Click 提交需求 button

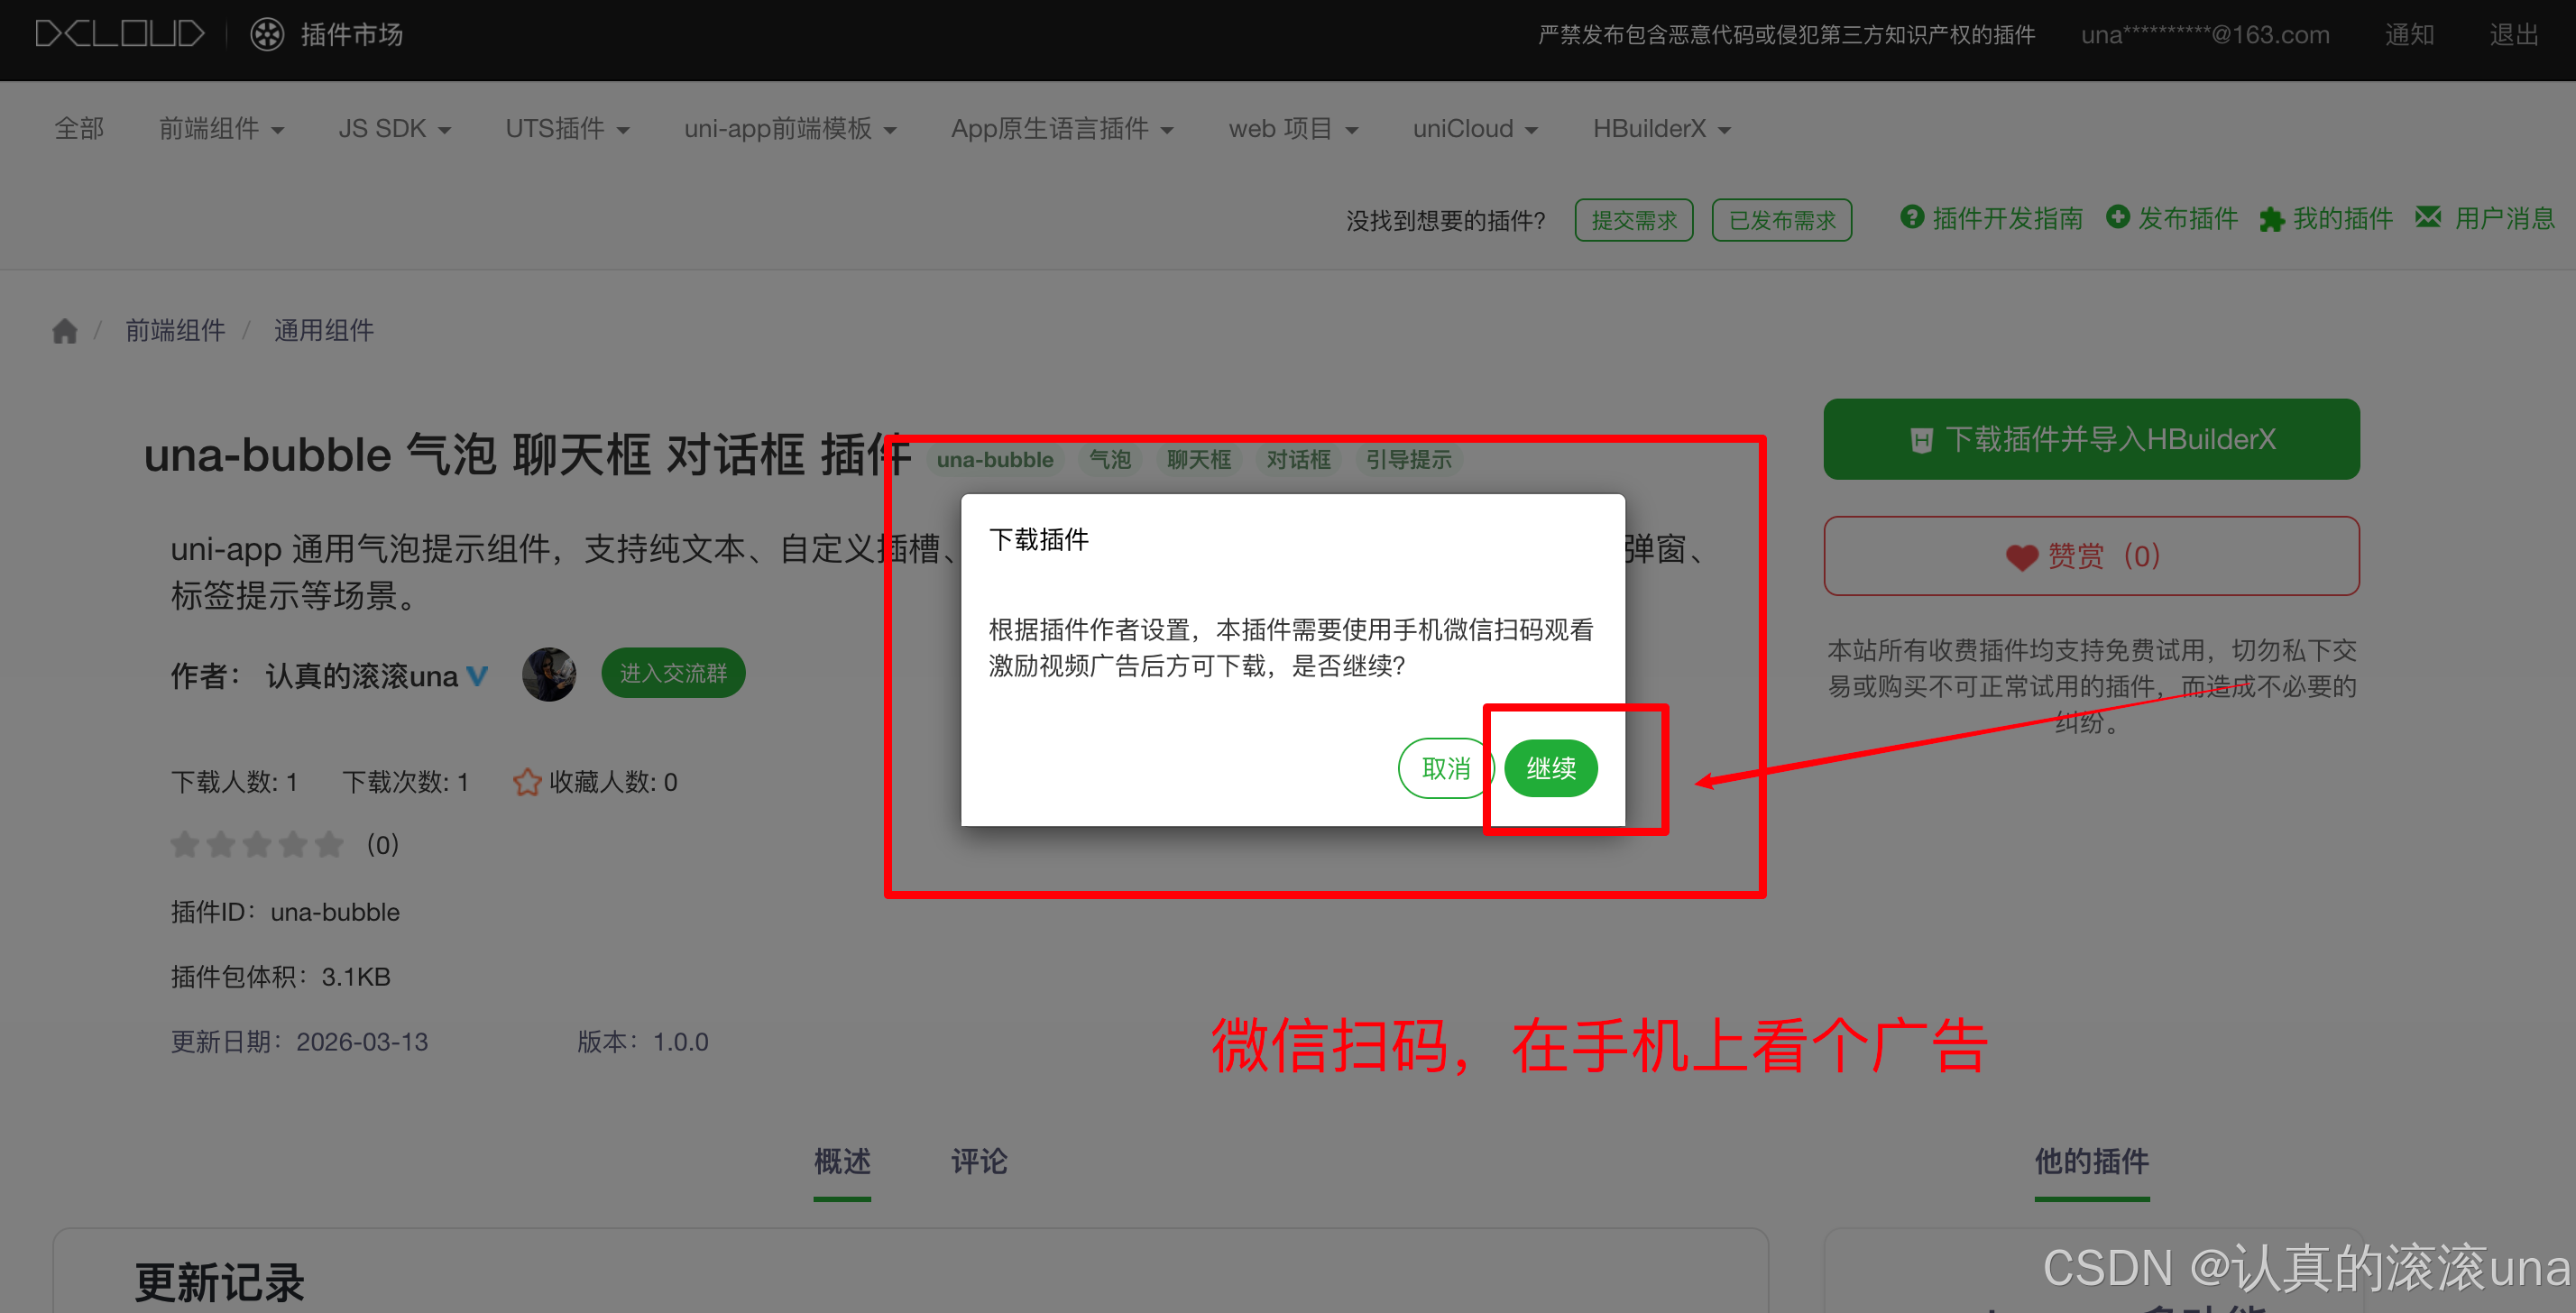point(1634,220)
